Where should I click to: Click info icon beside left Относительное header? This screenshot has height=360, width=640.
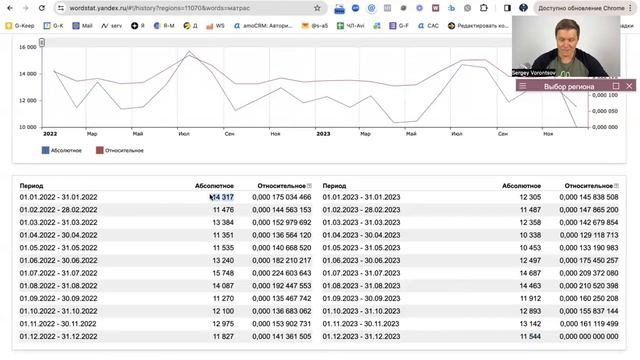point(309,186)
